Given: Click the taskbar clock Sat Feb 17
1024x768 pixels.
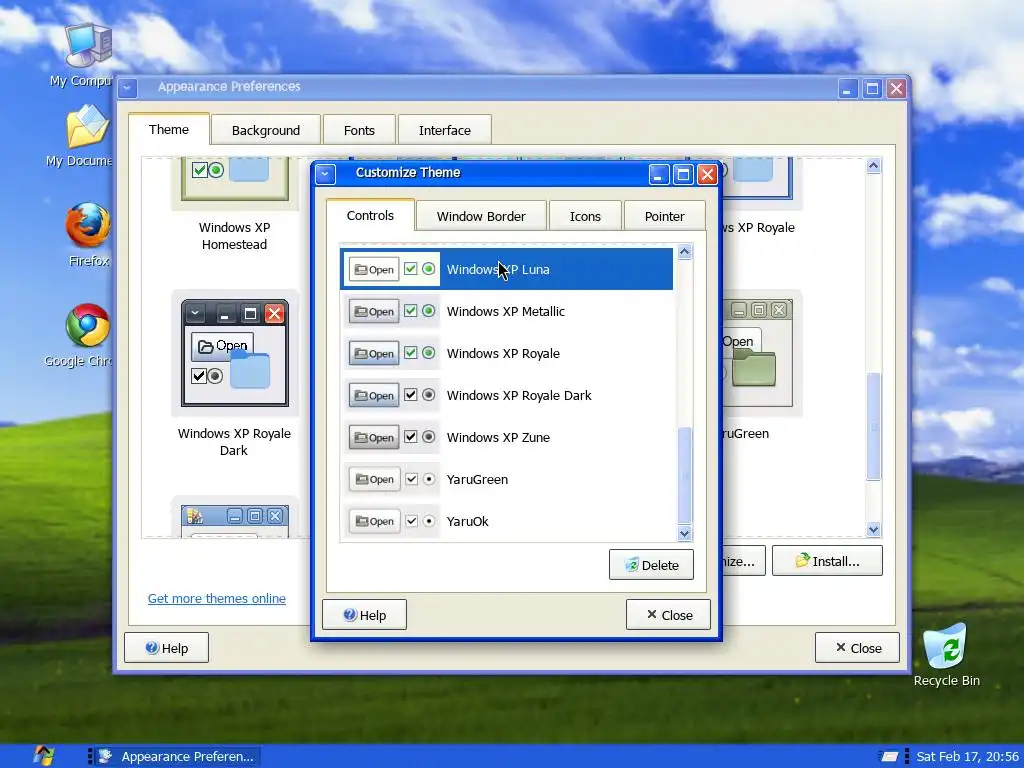Looking at the screenshot, I should (x=967, y=756).
